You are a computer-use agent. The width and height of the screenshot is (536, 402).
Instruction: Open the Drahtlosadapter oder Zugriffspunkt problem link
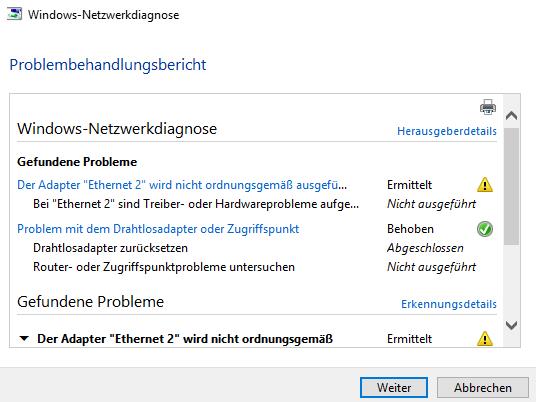(x=158, y=229)
